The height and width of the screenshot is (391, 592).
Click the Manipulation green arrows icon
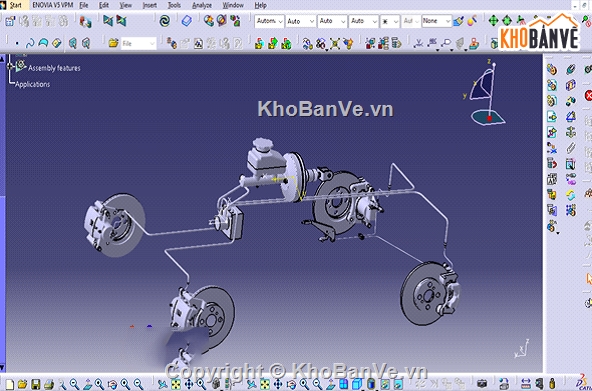click(x=493, y=21)
